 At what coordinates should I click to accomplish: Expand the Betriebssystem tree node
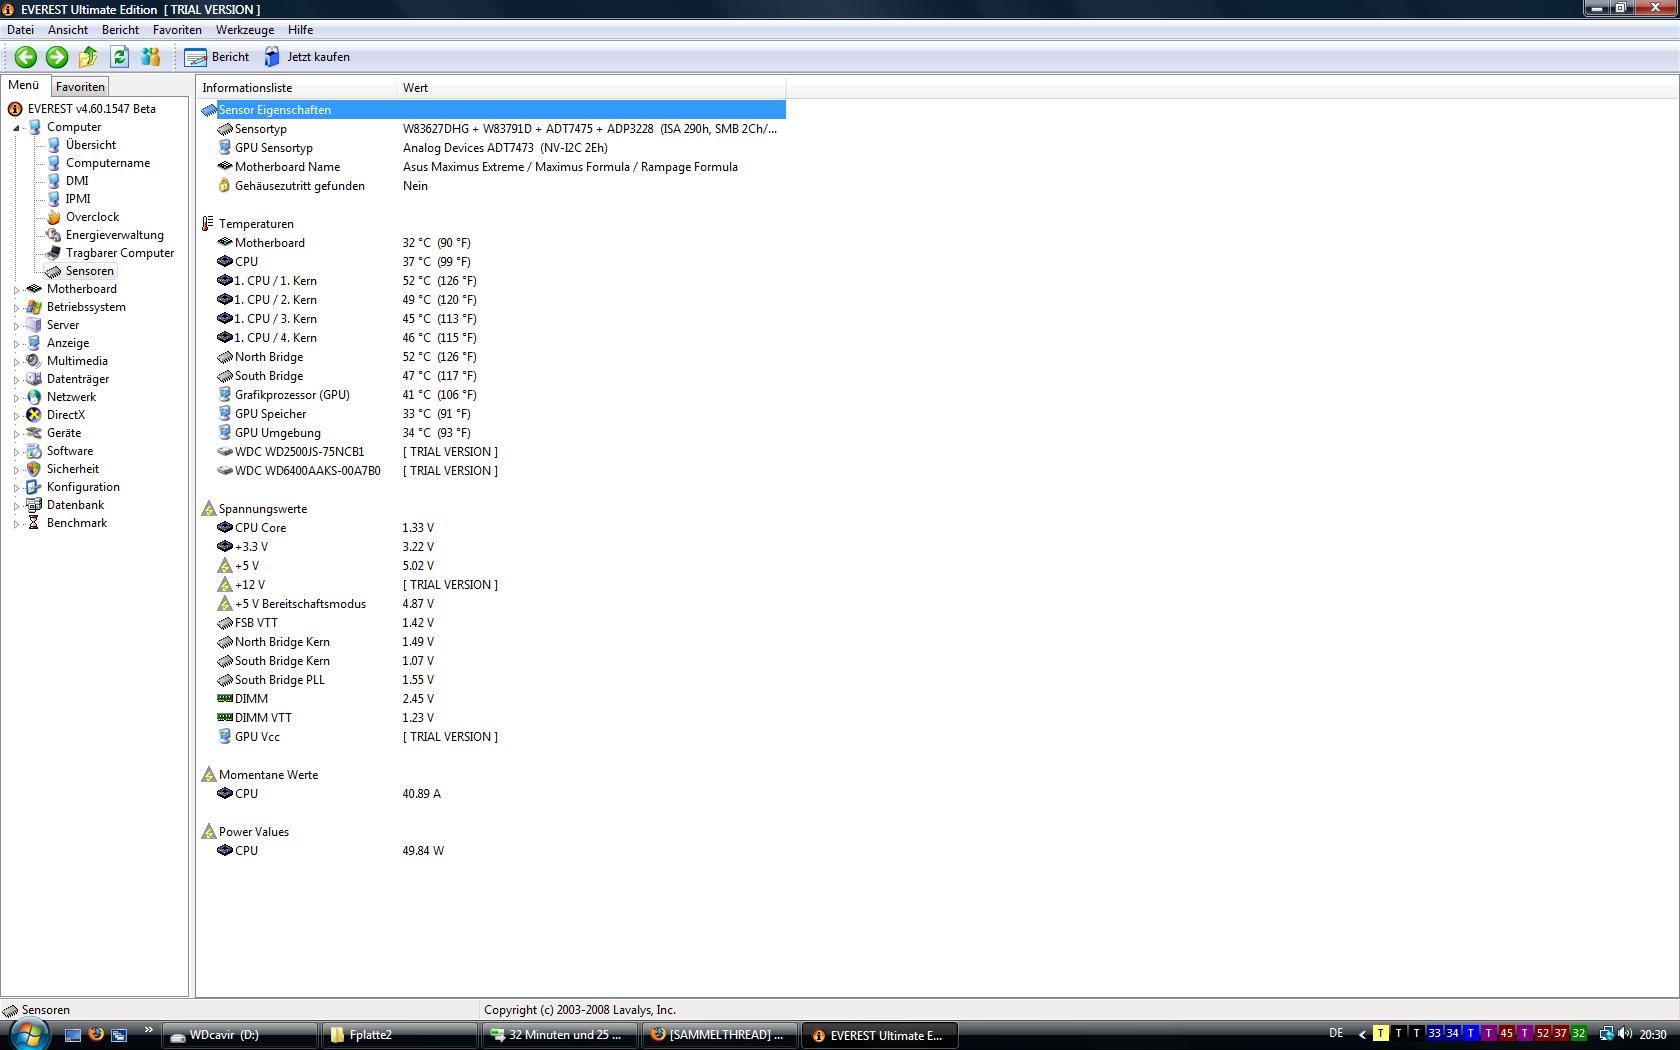16,308
